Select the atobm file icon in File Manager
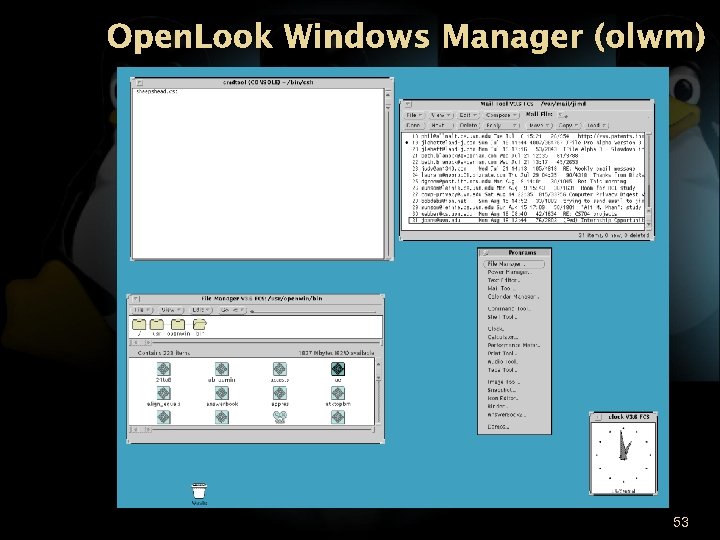Viewport: 720px width, 540px height. (x=338, y=393)
